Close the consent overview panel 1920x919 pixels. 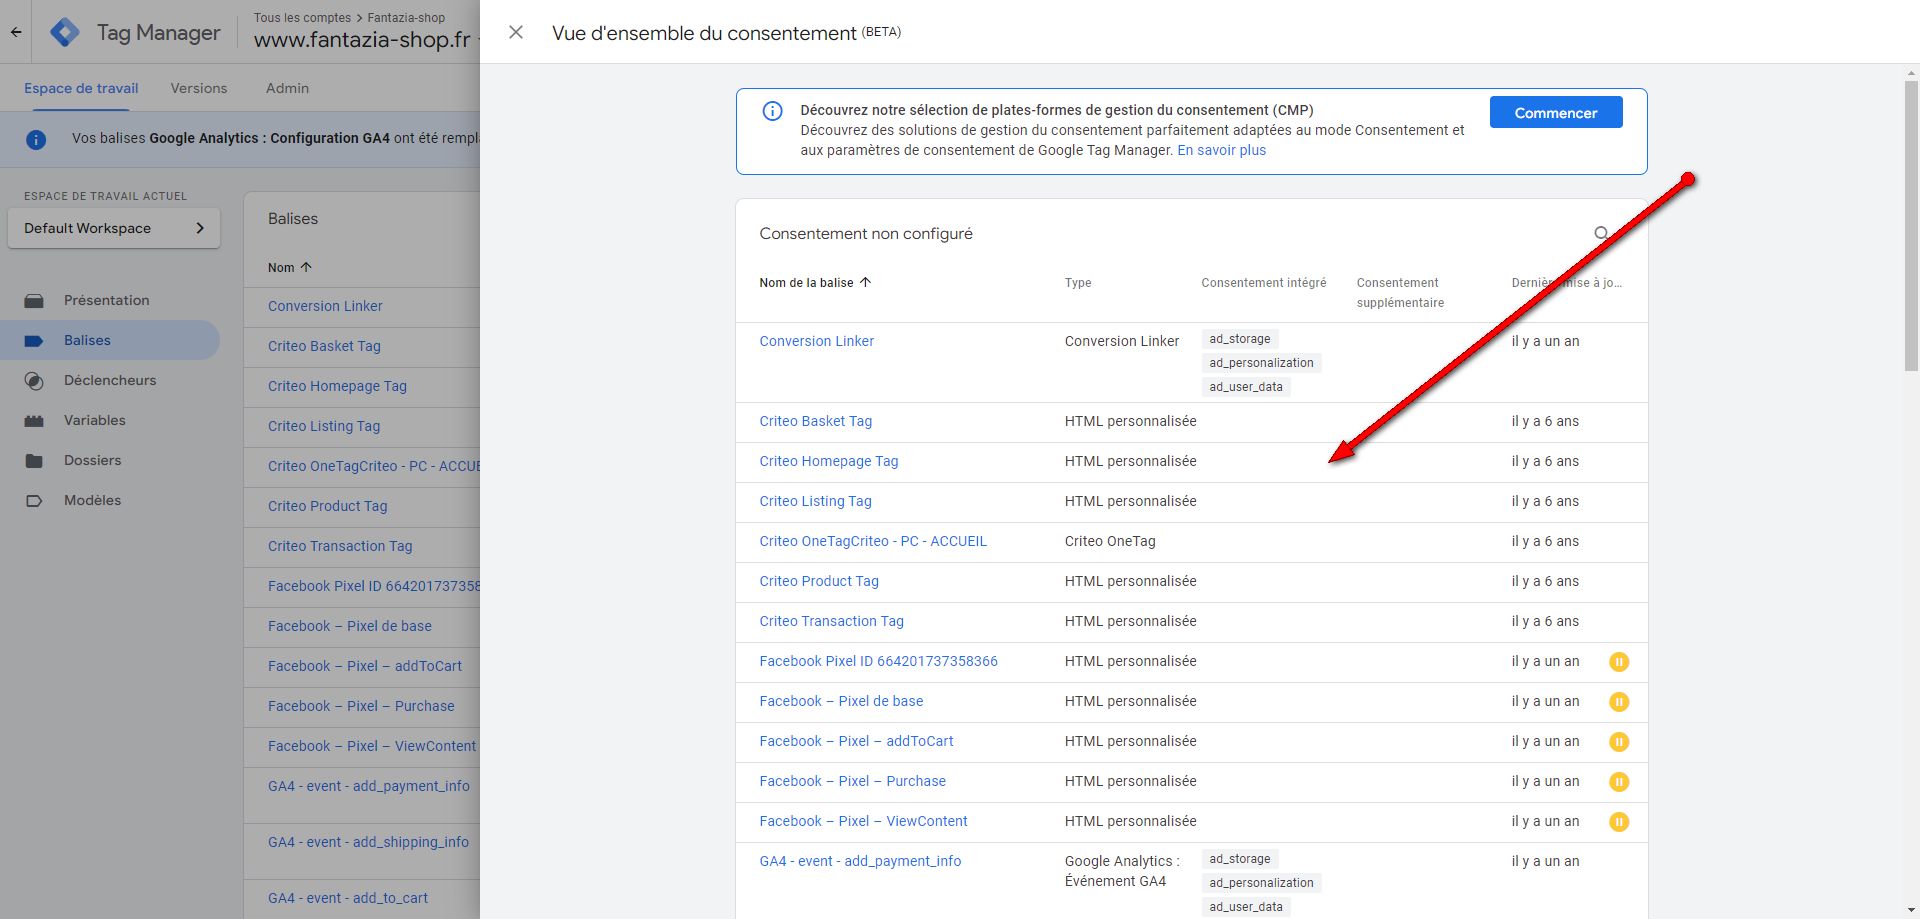tap(516, 32)
